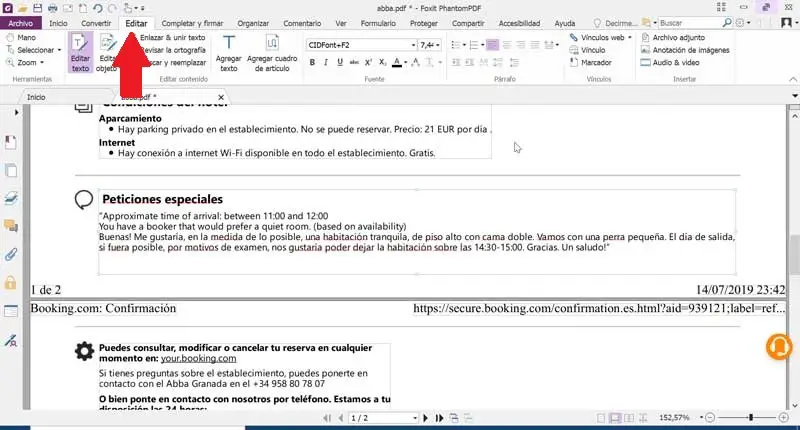The height and width of the screenshot is (430, 800).
Task: Insert Audio & vídeo
Action: click(670, 62)
